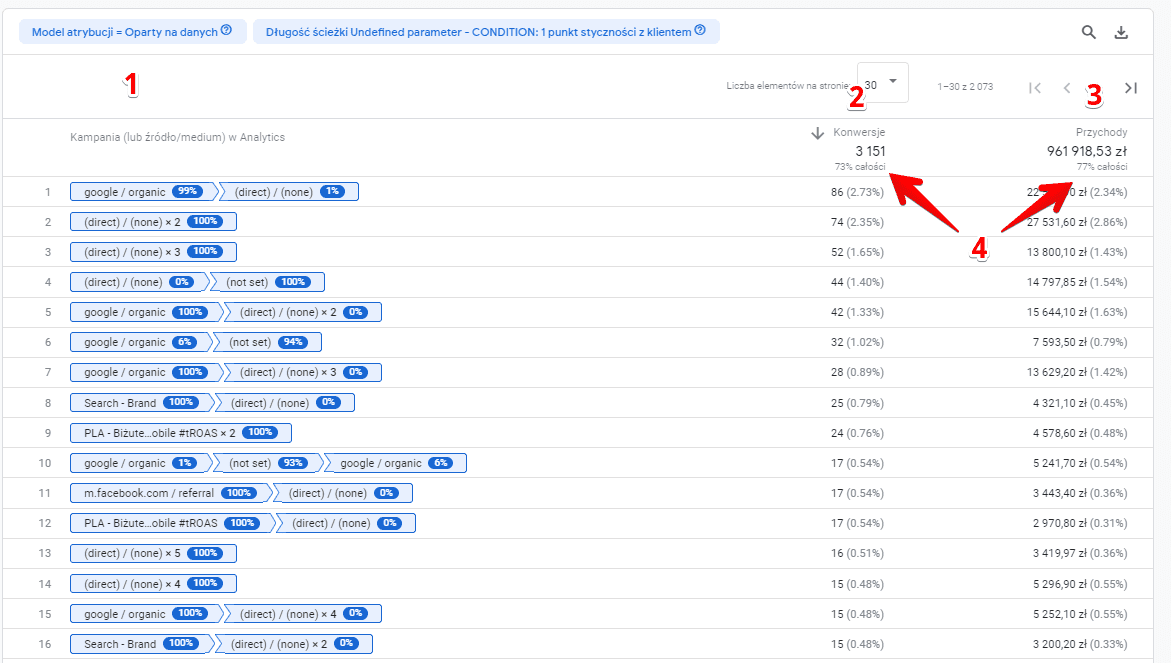Screen dimensions: 1171x663
Task: Click conversions value 25 (0.79%)
Action: (857, 402)
